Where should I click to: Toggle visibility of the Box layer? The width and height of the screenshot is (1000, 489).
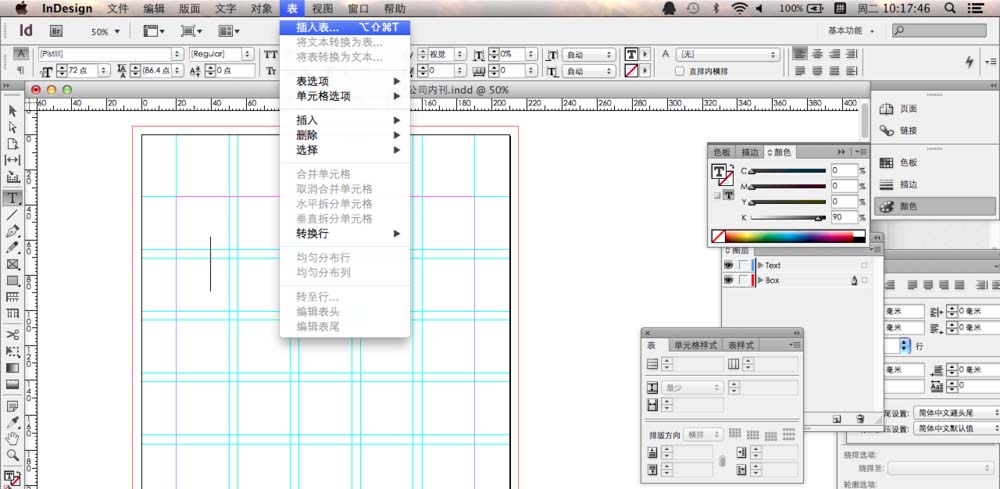(x=728, y=281)
